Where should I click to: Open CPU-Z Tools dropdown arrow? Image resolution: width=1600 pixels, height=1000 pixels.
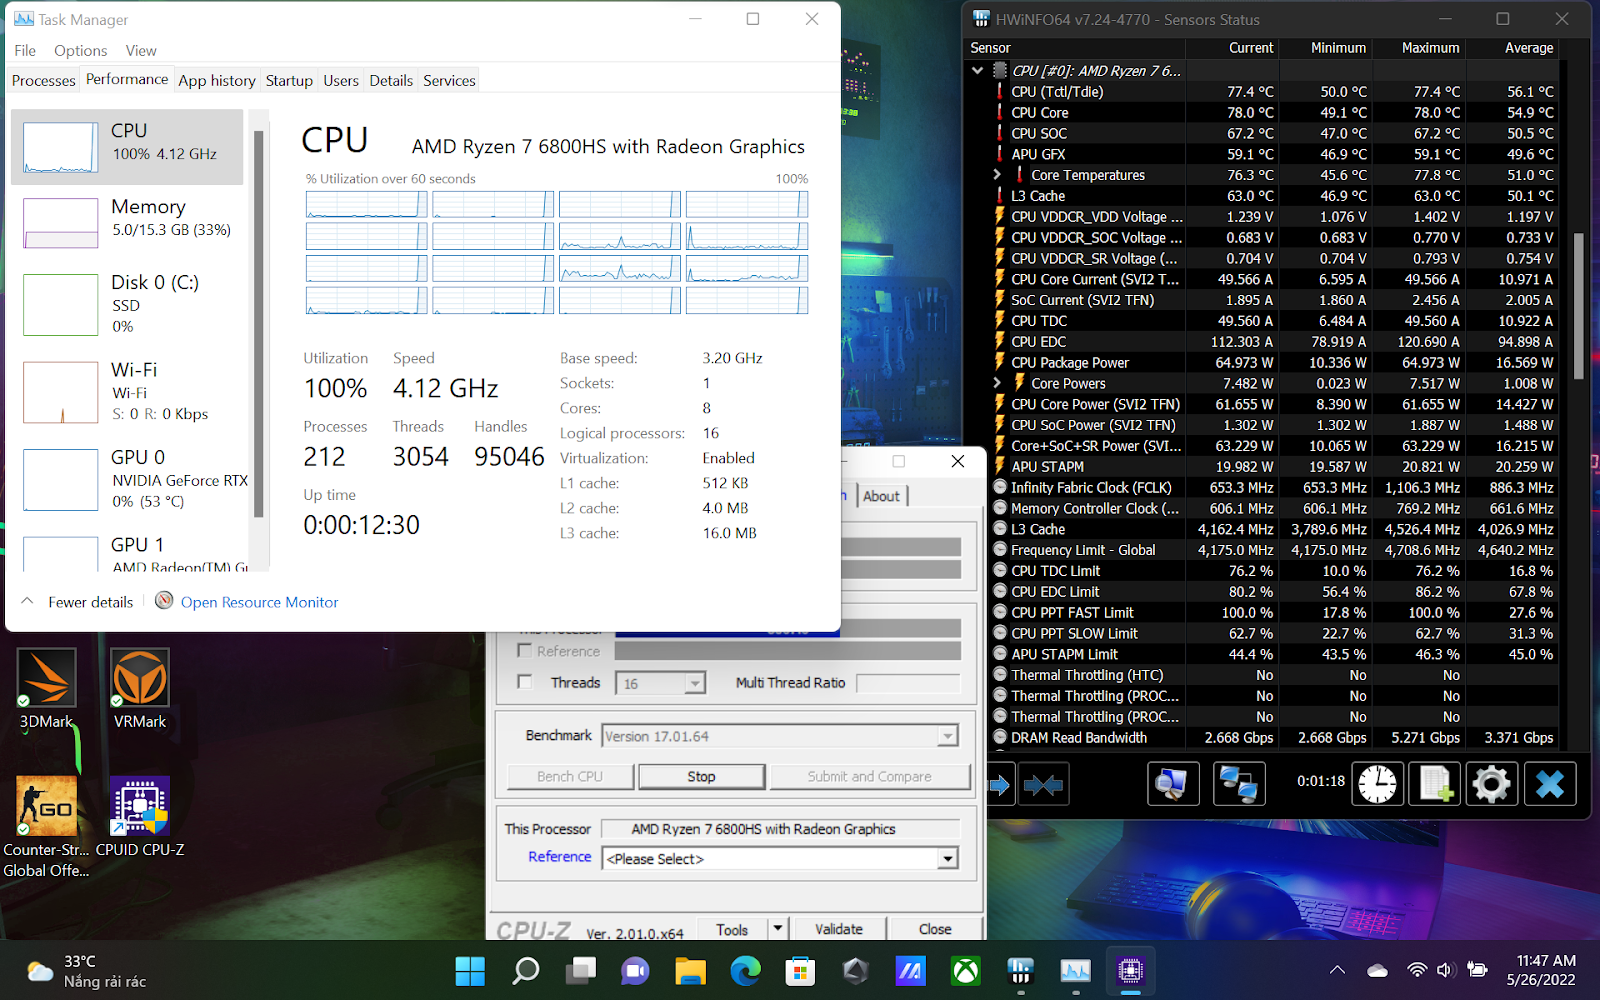pyautogui.click(x=778, y=929)
